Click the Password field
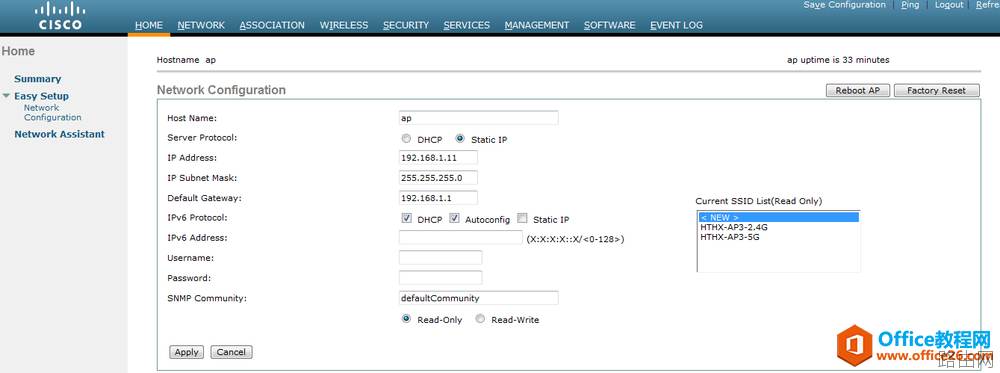Image resolution: width=1000 pixels, height=373 pixels. (440, 278)
